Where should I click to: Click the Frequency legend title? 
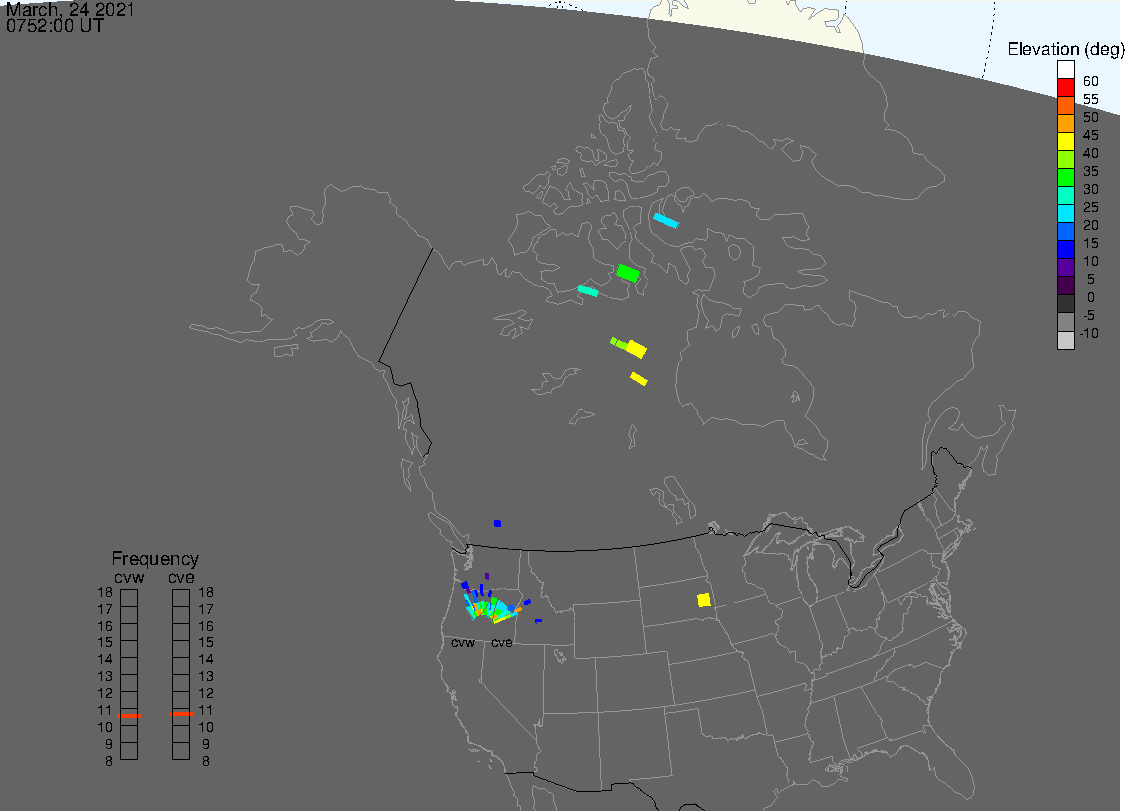[155, 559]
